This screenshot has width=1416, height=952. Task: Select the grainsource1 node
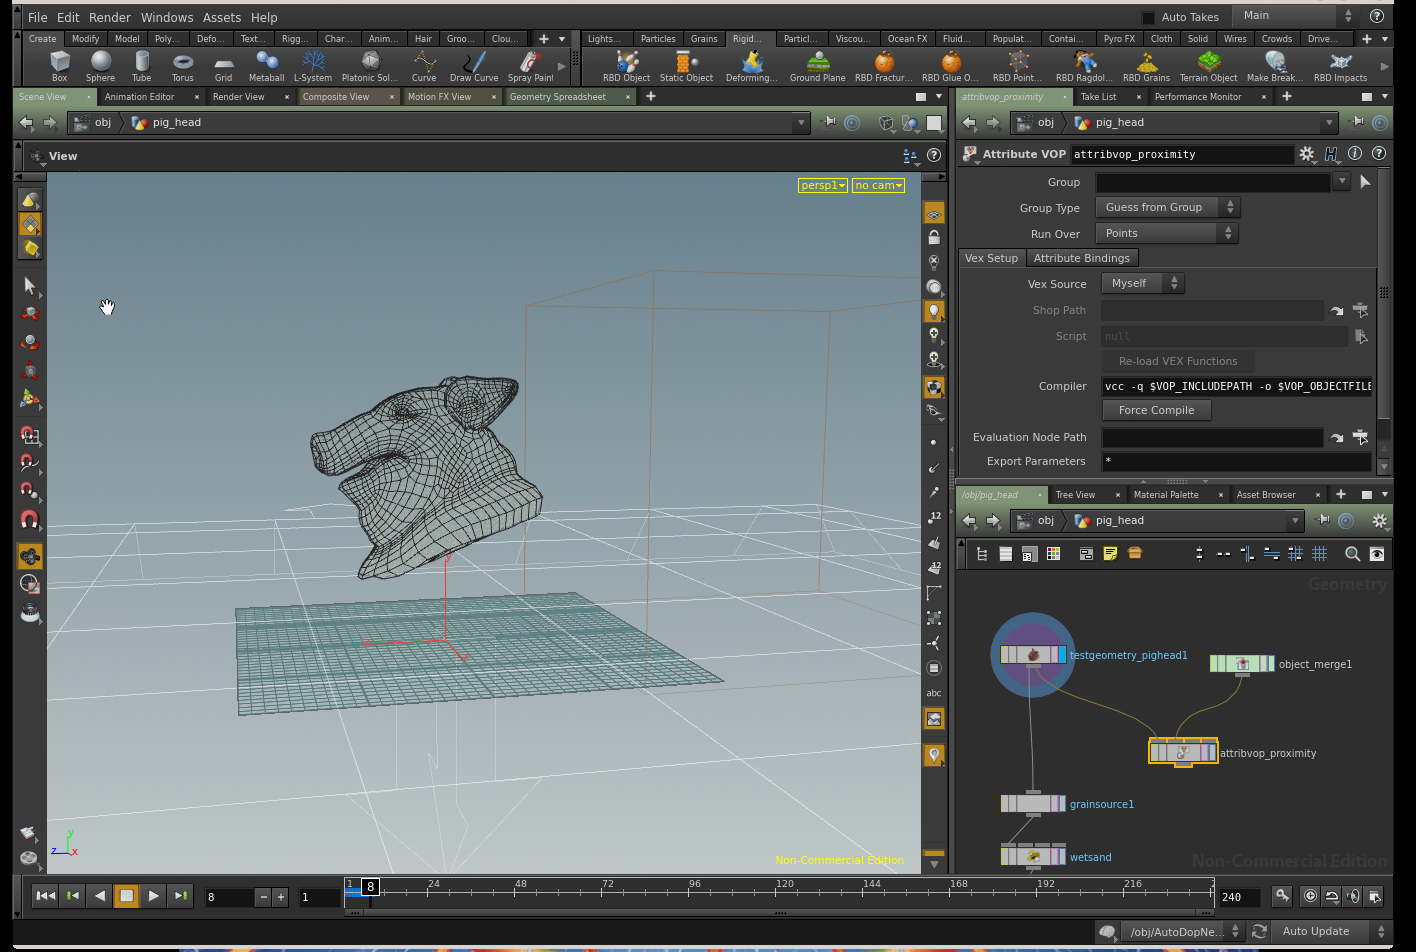(1033, 804)
